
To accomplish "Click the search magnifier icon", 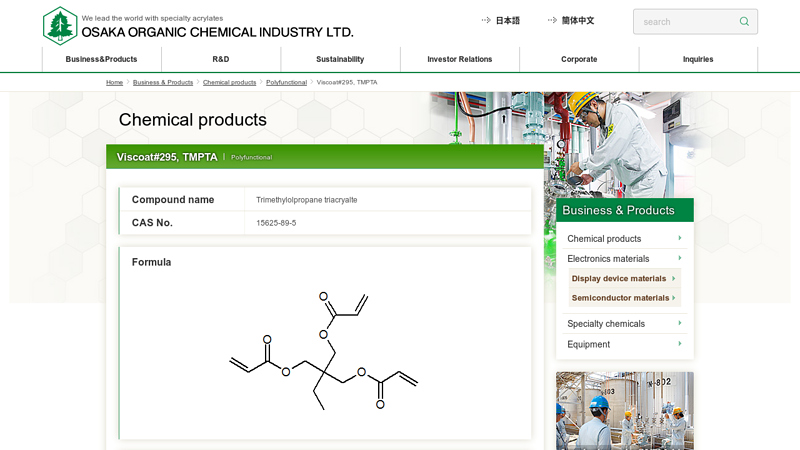I will [744, 21].
